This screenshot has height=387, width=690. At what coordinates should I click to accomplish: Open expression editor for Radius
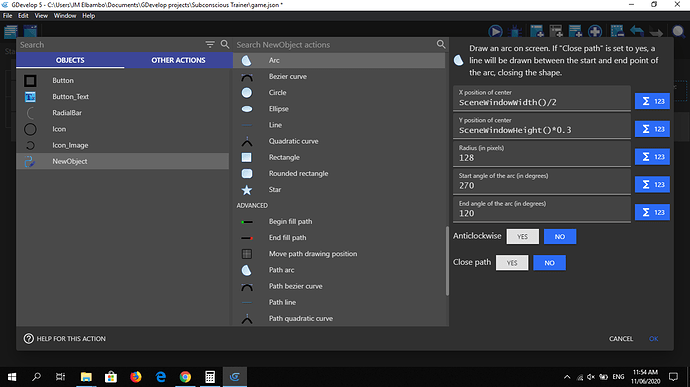click(x=652, y=157)
